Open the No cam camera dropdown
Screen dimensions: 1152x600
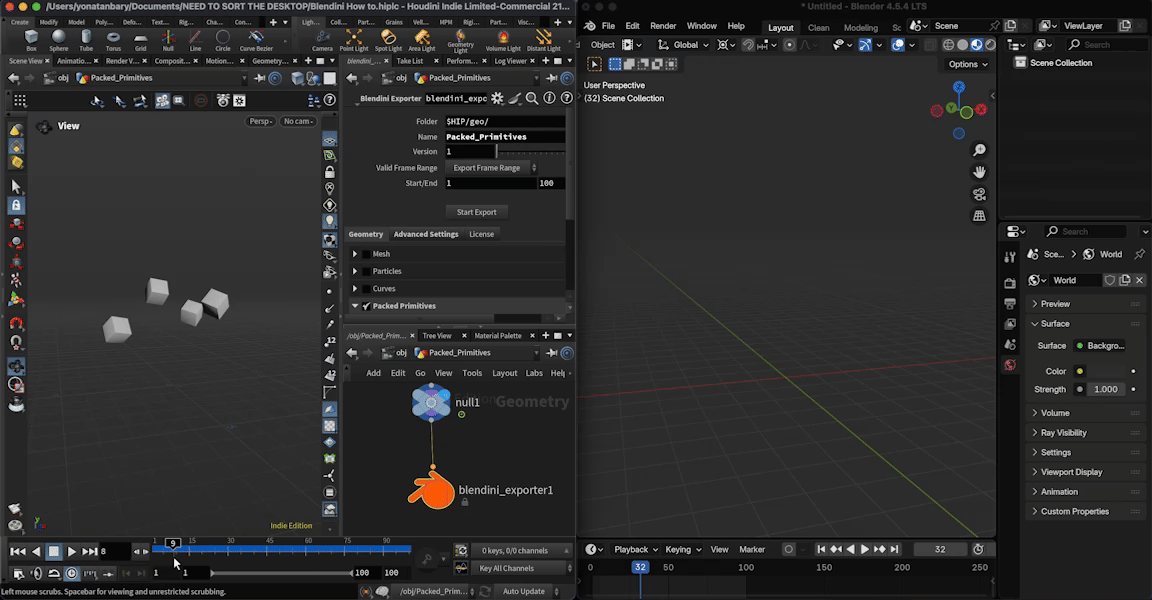[298, 121]
